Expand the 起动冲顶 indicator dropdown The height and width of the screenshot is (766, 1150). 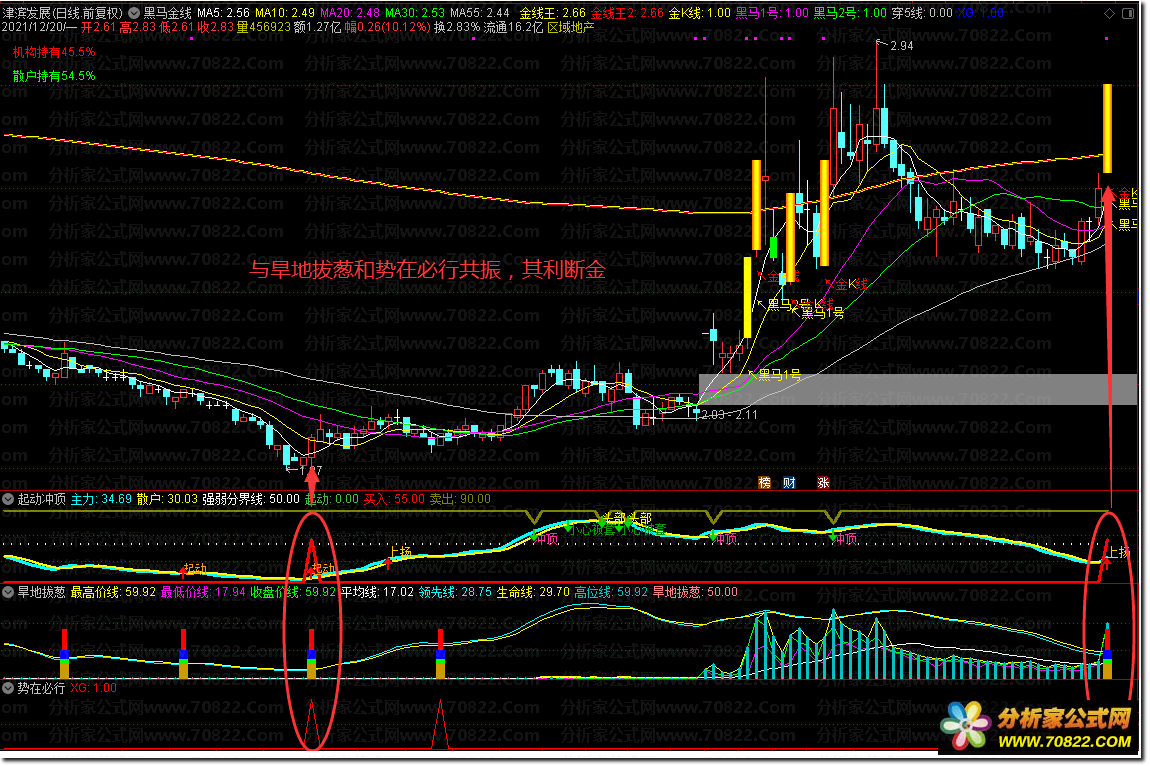point(9,499)
